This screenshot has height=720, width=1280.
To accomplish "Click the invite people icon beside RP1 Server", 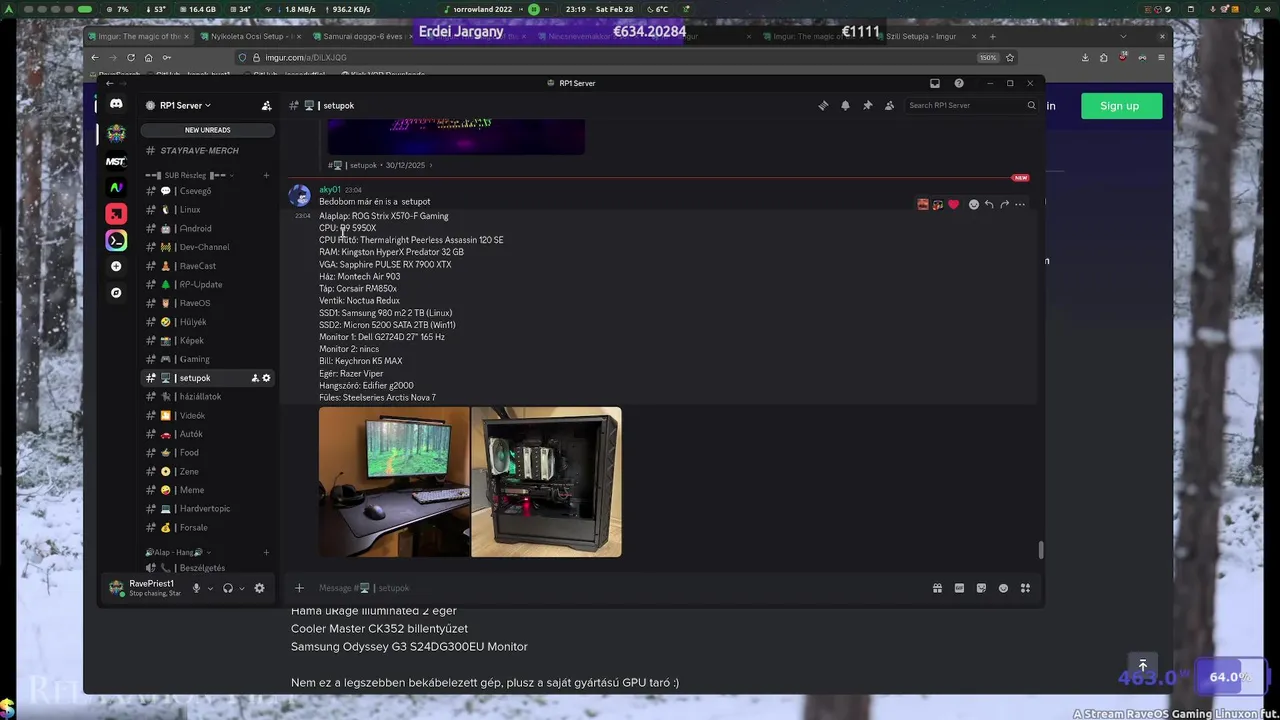I will pos(266,105).
